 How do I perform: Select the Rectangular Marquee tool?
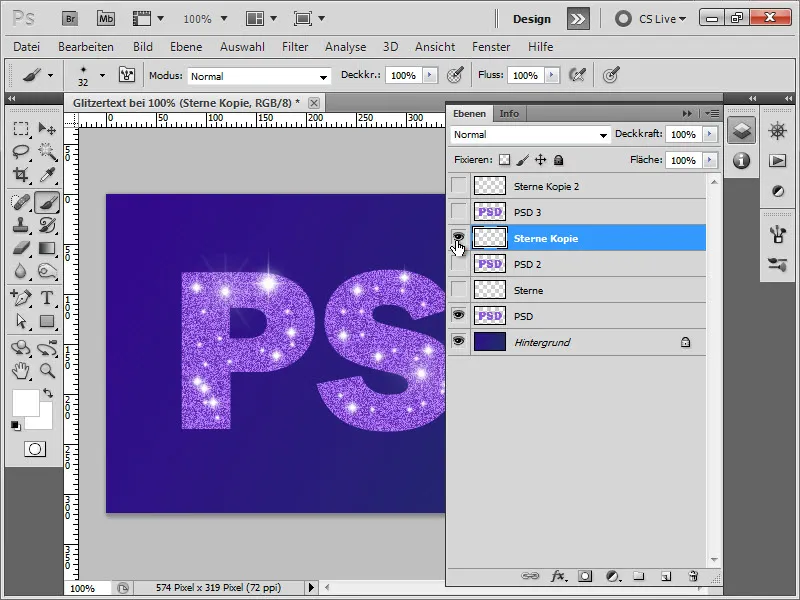[x=21, y=129]
